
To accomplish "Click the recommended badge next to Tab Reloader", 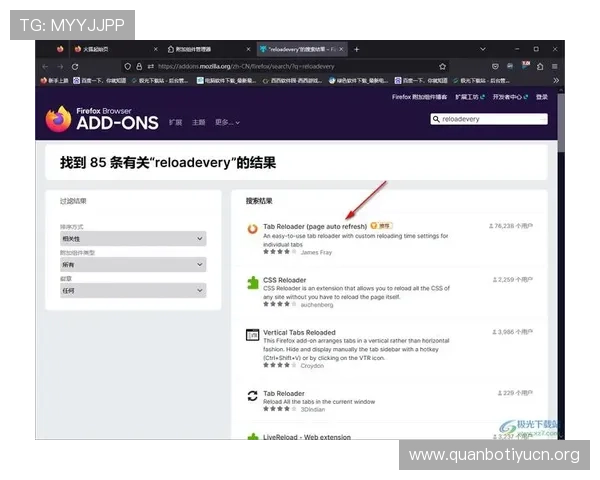I will [x=382, y=225].
